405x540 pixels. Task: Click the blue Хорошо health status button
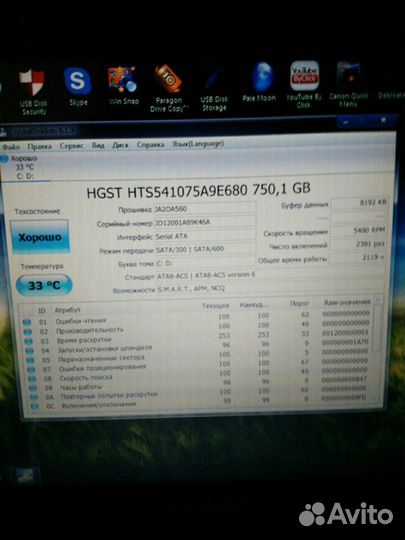40,237
